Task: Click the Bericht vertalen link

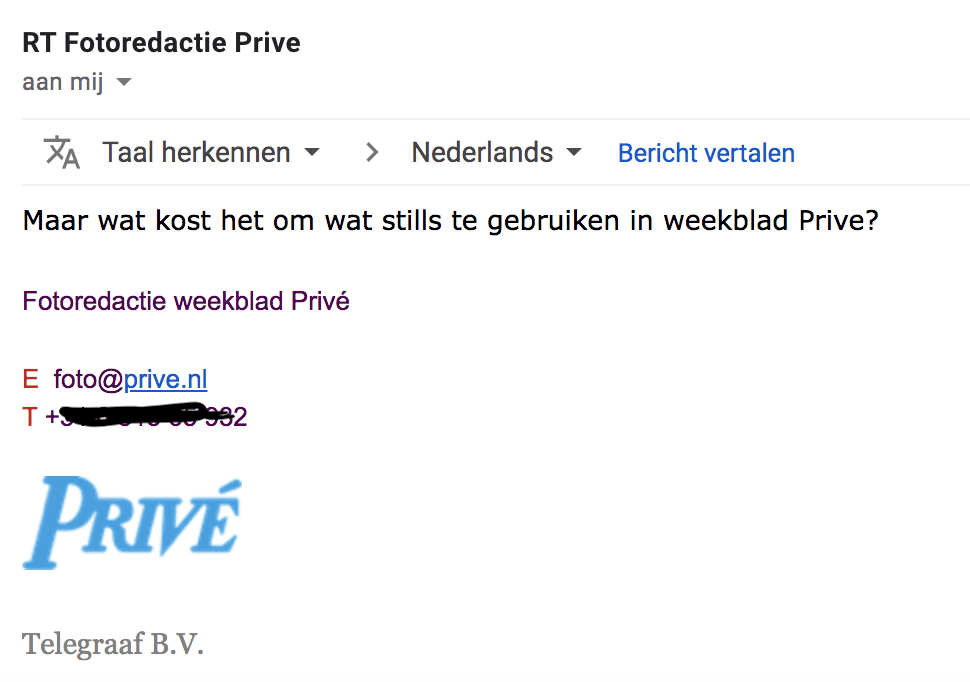Action: click(706, 153)
